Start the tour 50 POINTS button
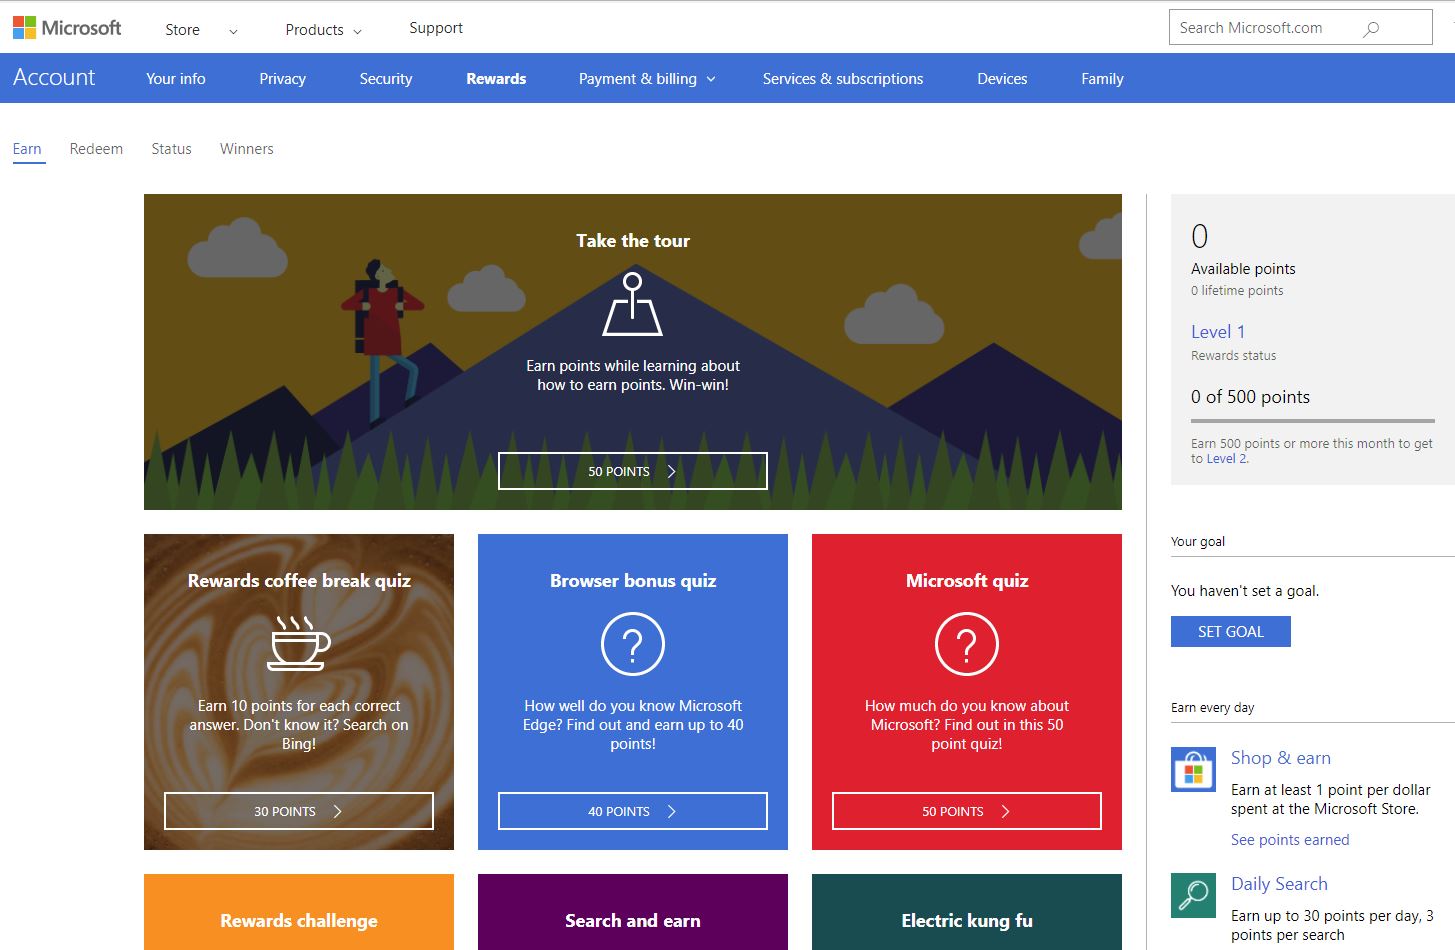This screenshot has height=950, width=1455. click(x=633, y=471)
